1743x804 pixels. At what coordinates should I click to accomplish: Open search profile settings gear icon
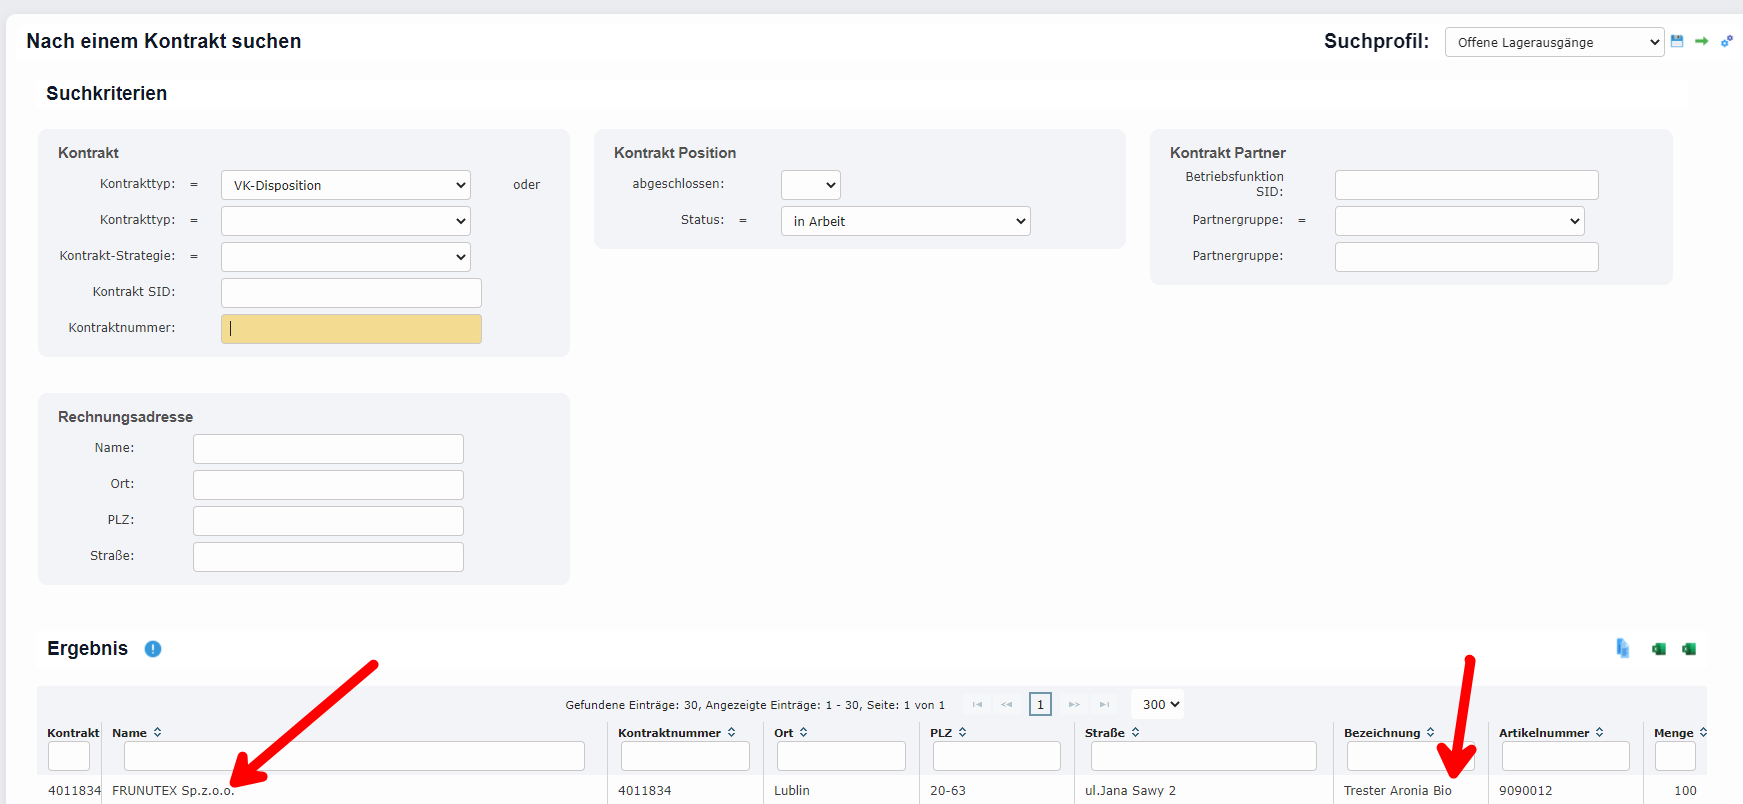point(1726,41)
